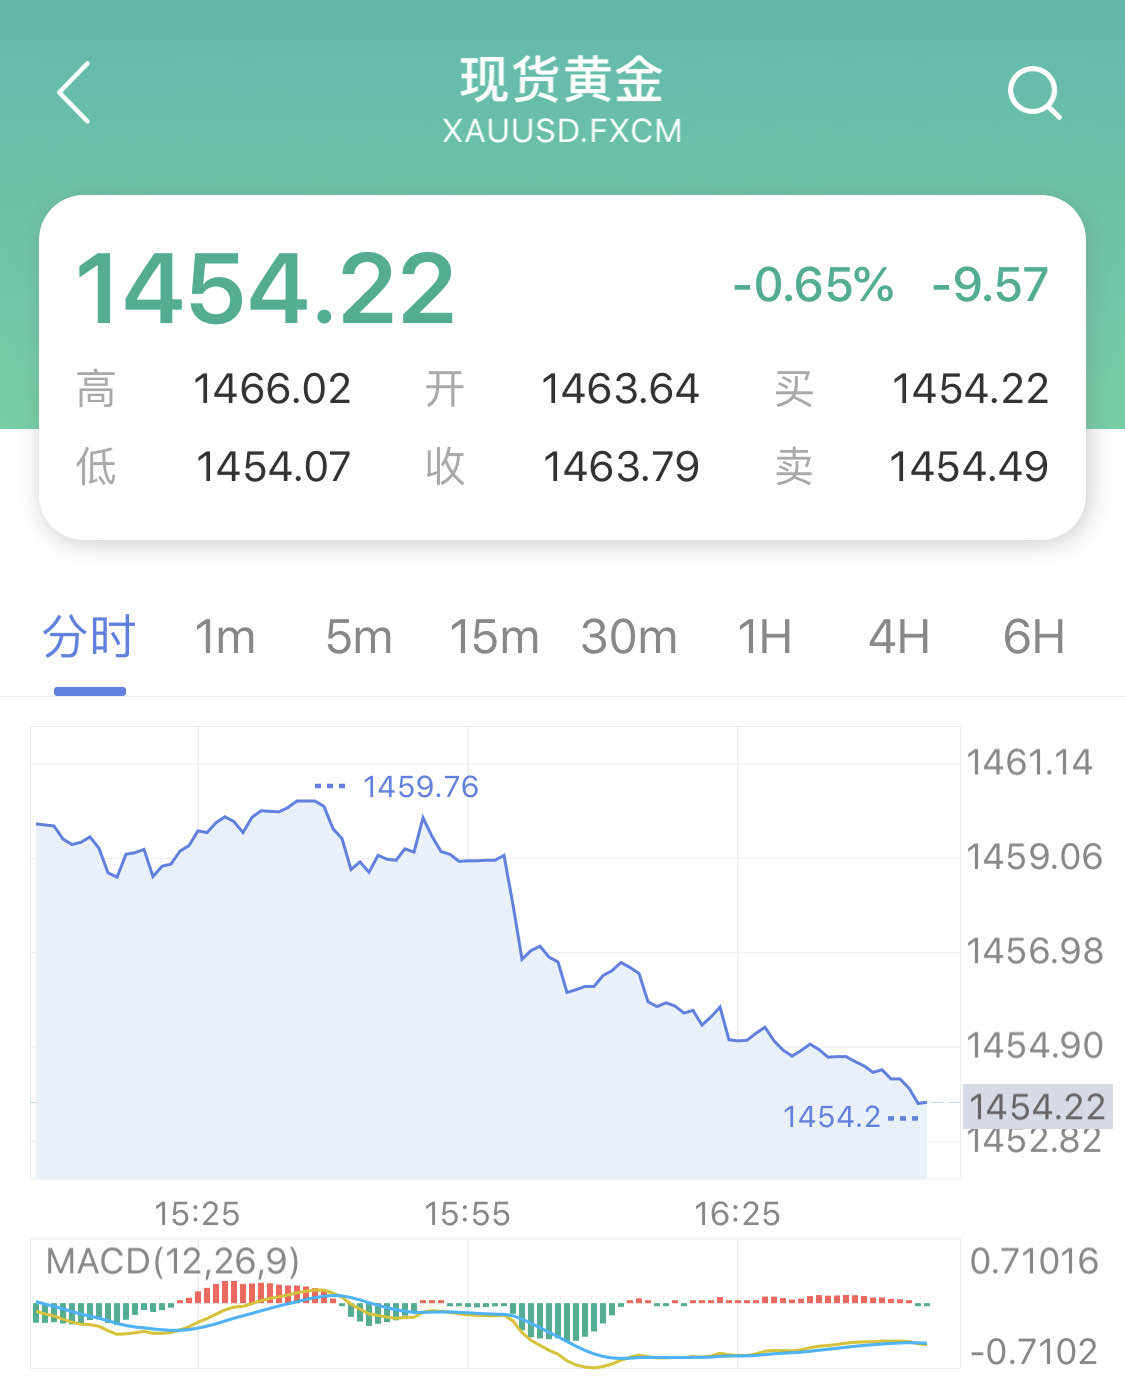The height and width of the screenshot is (1387, 1125).
Task: Open the 1H chart tab
Action: point(764,638)
